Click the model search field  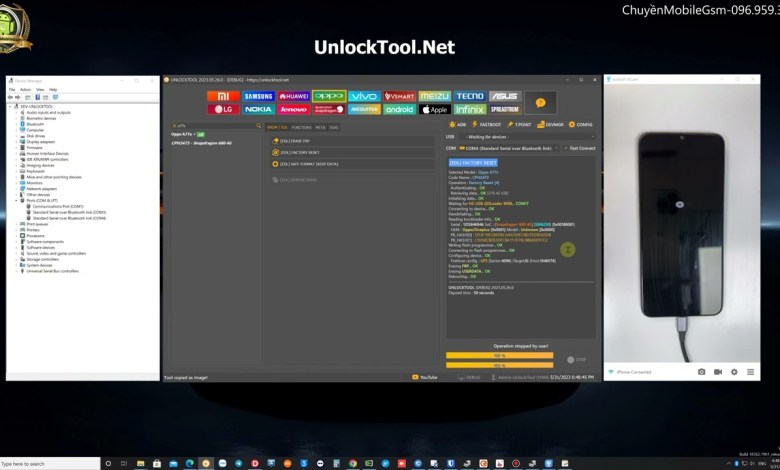[216, 126]
